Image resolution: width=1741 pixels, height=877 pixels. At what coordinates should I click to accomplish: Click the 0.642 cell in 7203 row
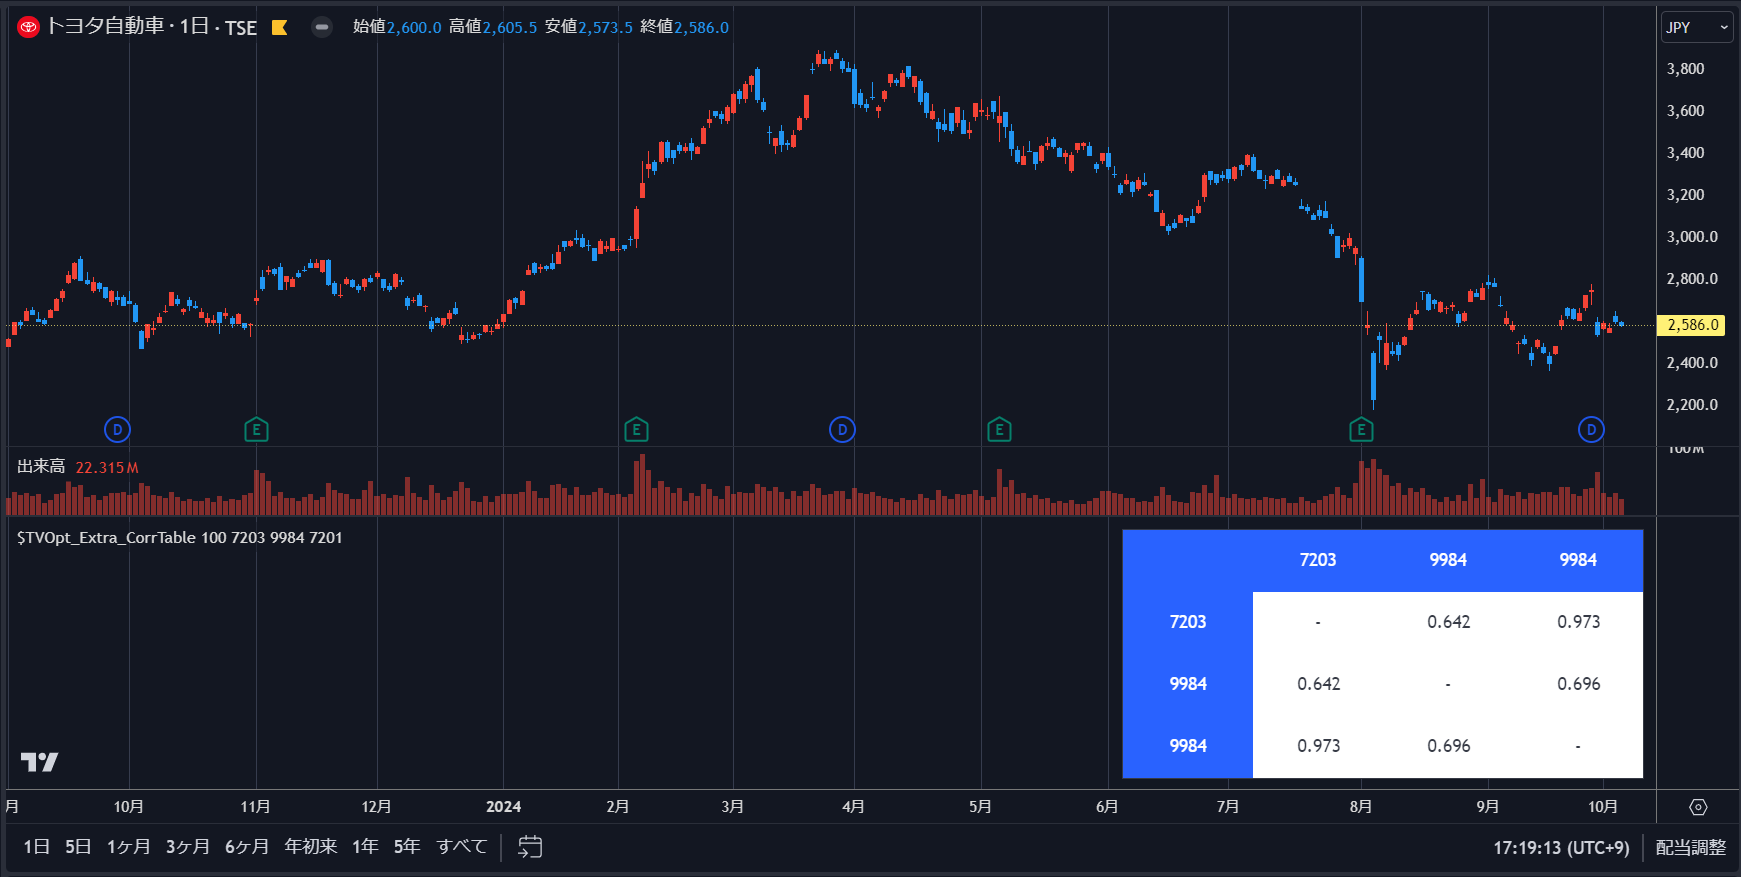(x=1448, y=622)
